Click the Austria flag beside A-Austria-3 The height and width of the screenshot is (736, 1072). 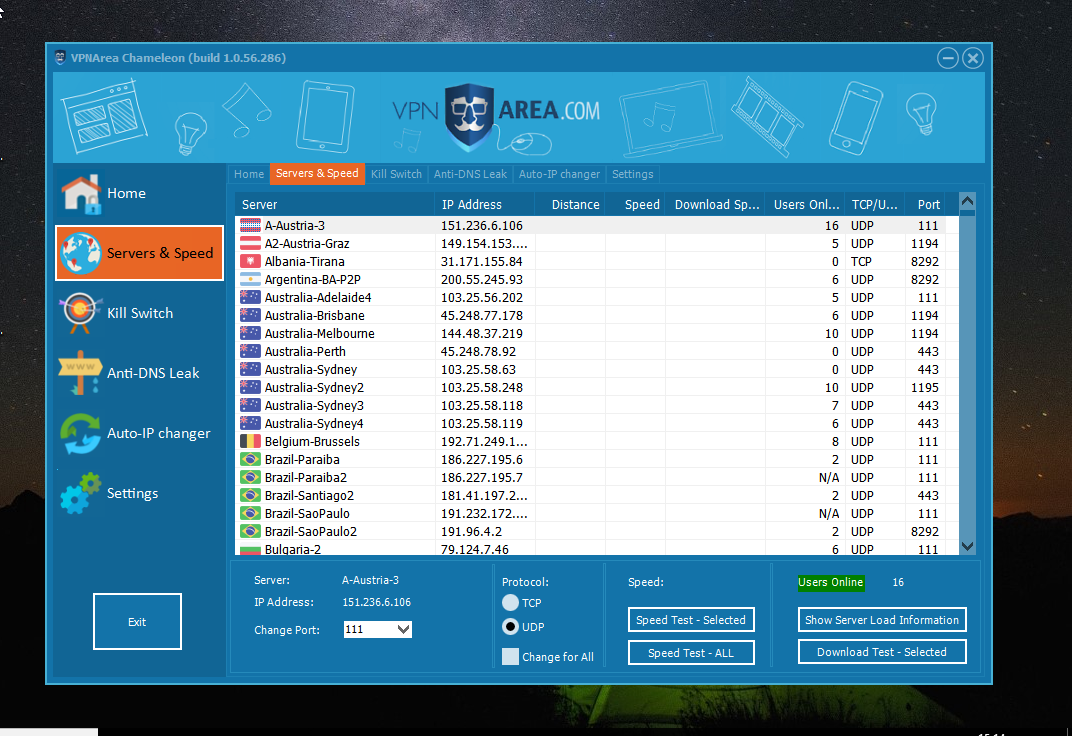250,226
